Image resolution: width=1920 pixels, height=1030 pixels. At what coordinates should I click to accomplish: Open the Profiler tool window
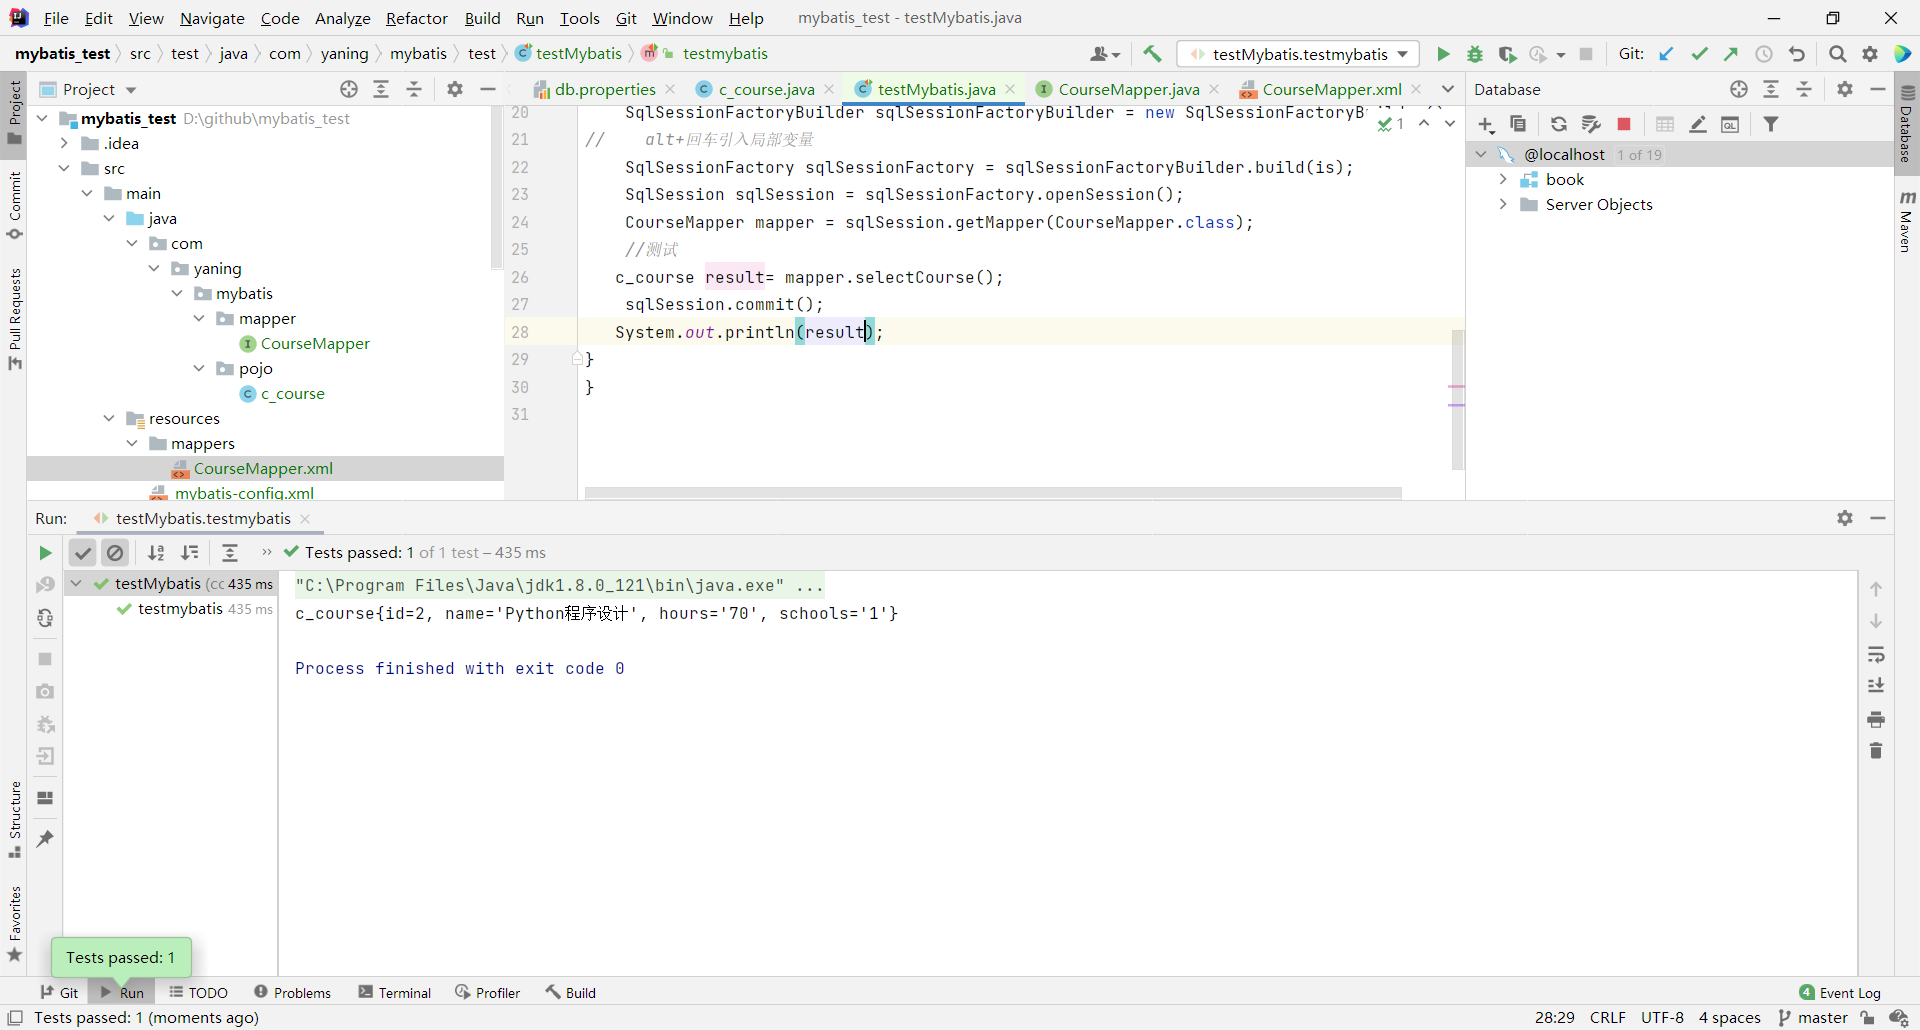[x=488, y=992]
